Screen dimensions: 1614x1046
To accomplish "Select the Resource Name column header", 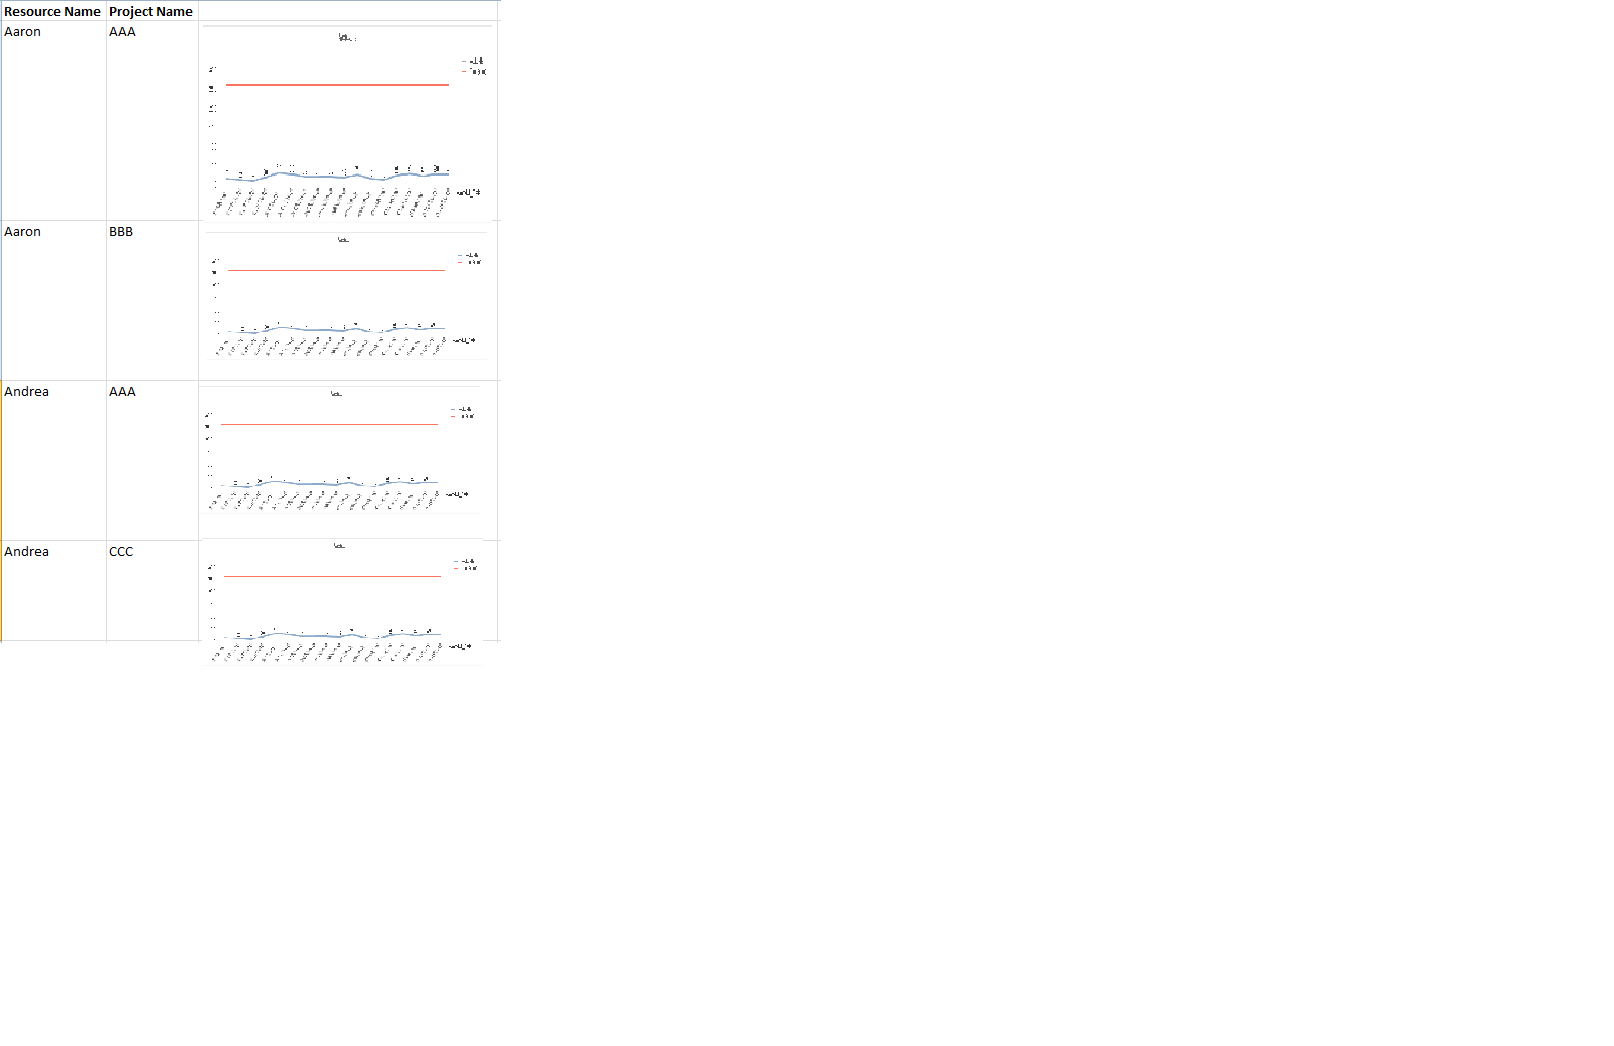I will pyautogui.click(x=53, y=11).
